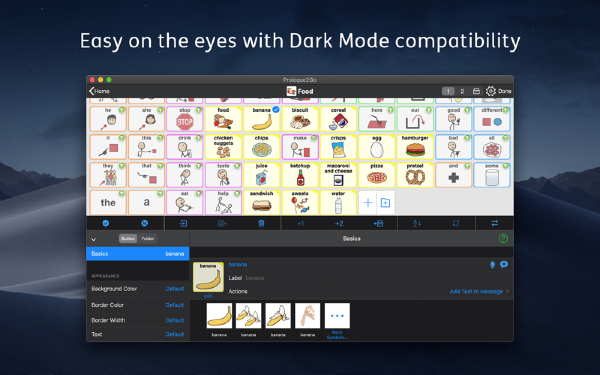Screen dimensions: 600x375
Task: Choose the third peeled bananas symbol
Action: 278,316
